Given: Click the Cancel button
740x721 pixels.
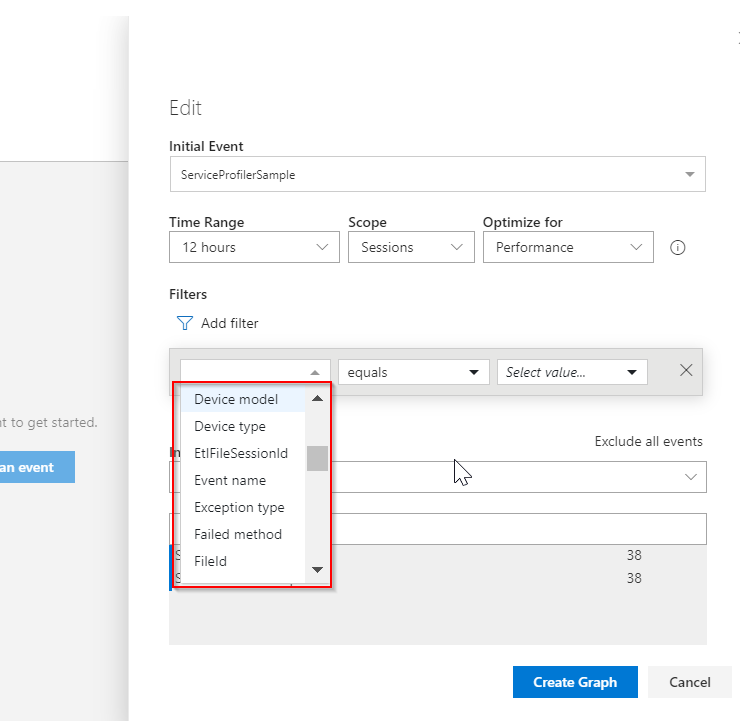Looking at the screenshot, I should [689, 682].
